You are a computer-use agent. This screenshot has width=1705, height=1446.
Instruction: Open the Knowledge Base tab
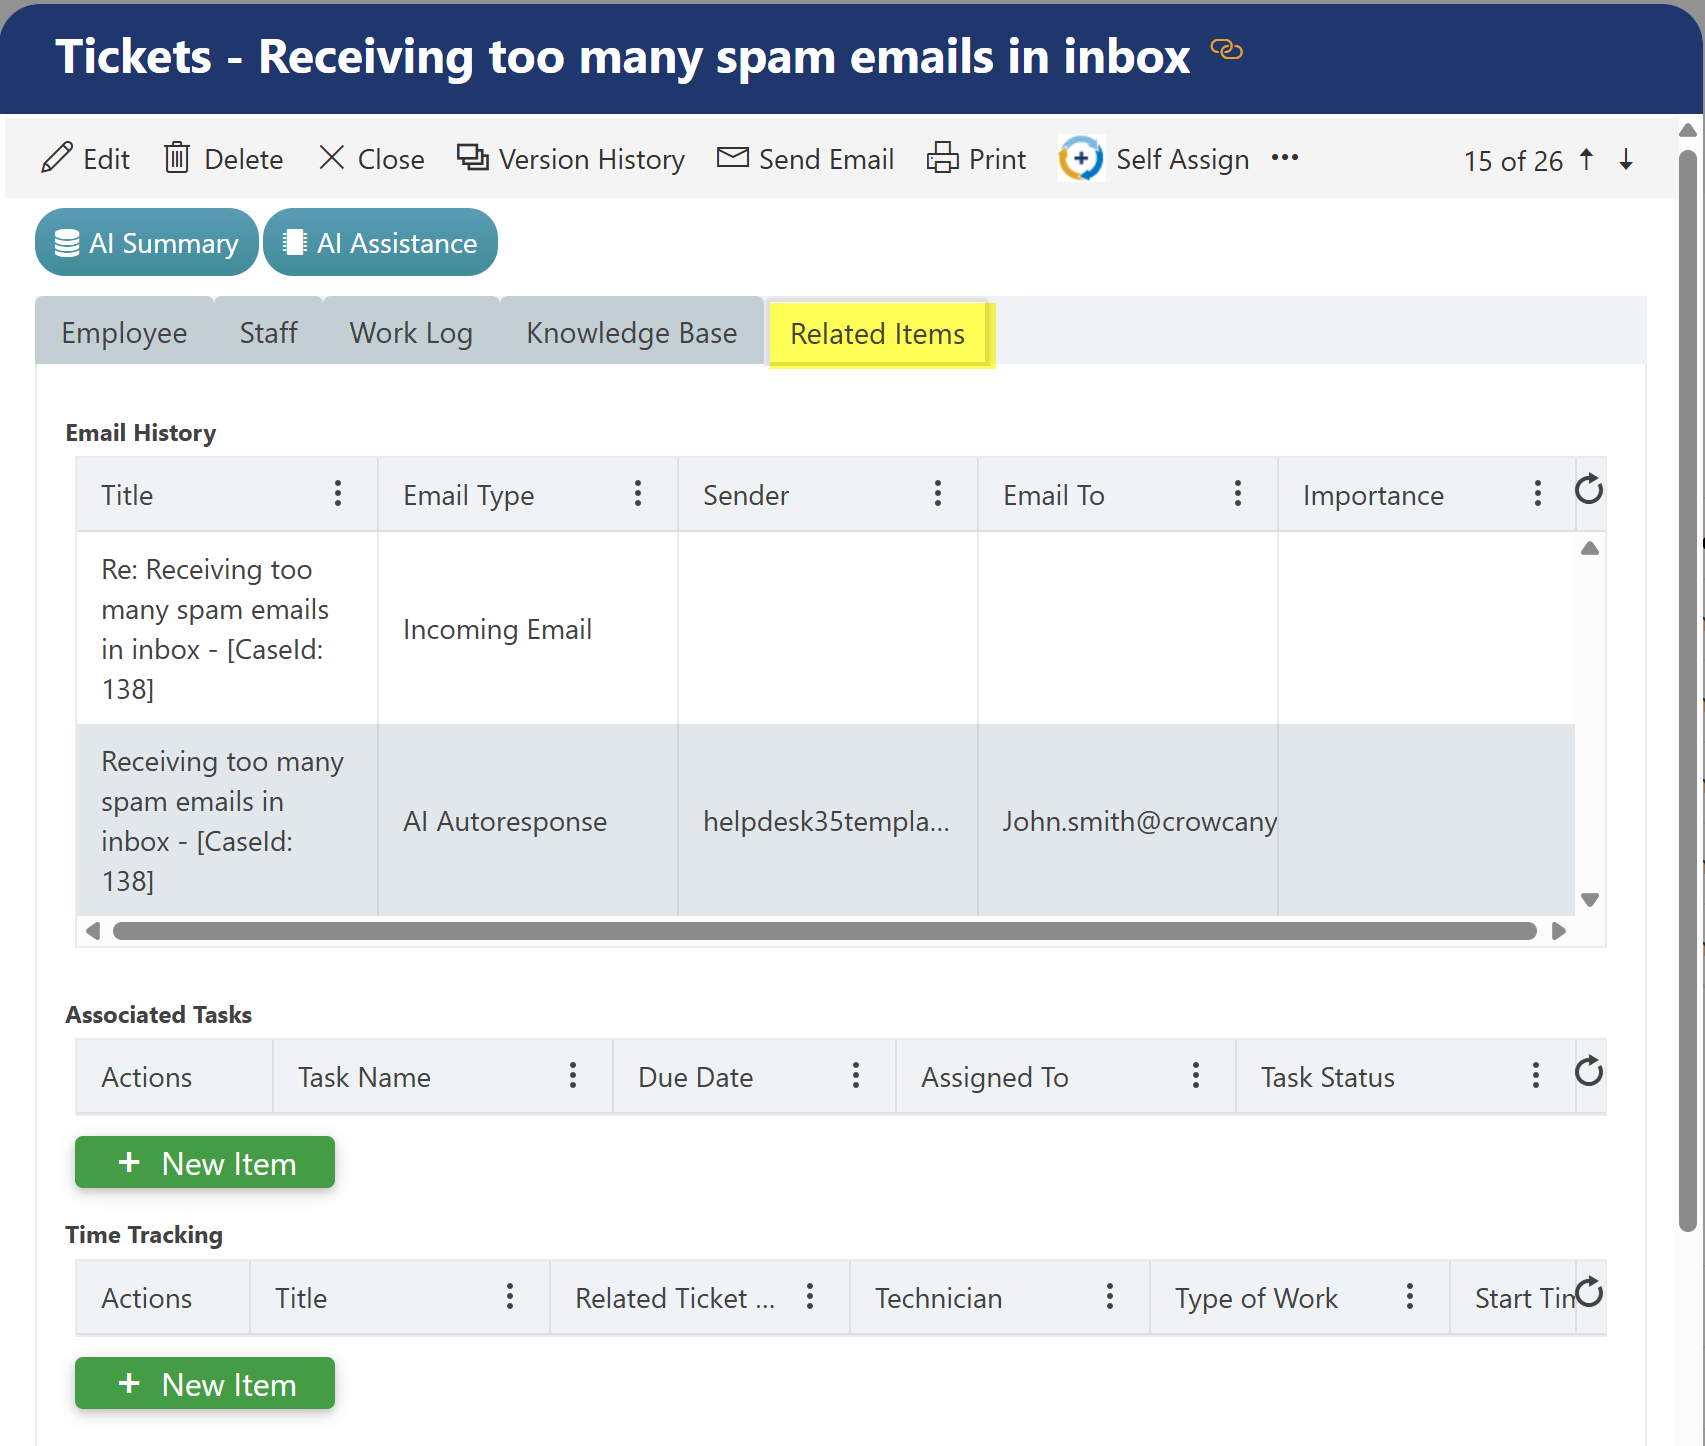[x=631, y=333]
